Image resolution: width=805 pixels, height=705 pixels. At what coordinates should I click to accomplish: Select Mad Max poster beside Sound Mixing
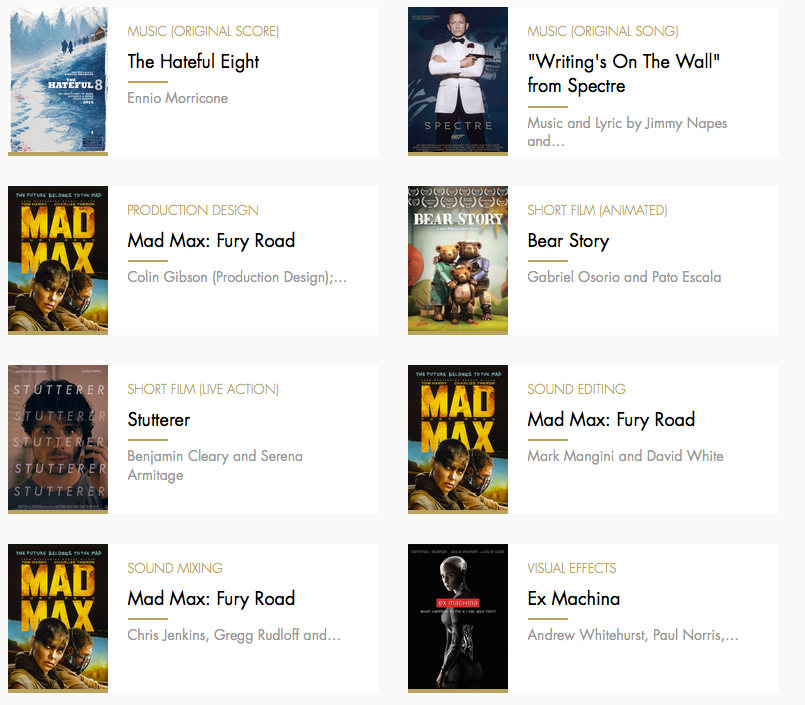pyautogui.click(x=58, y=618)
